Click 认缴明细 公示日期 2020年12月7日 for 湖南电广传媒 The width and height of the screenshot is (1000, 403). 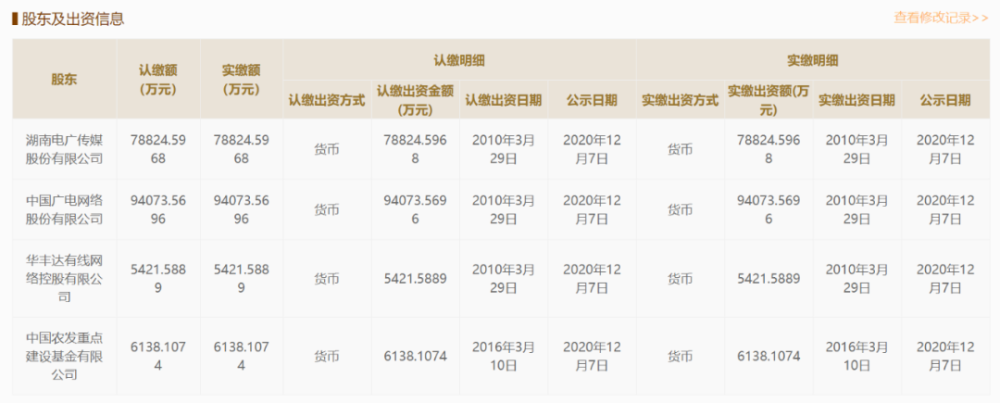pyautogui.click(x=592, y=149)
